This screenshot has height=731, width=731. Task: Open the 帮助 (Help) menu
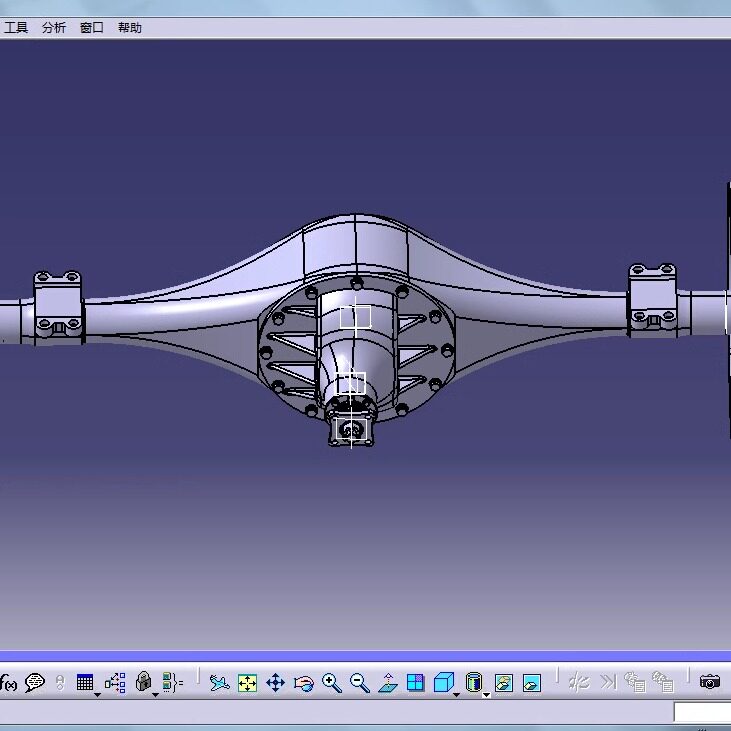[x=130, y=28]
